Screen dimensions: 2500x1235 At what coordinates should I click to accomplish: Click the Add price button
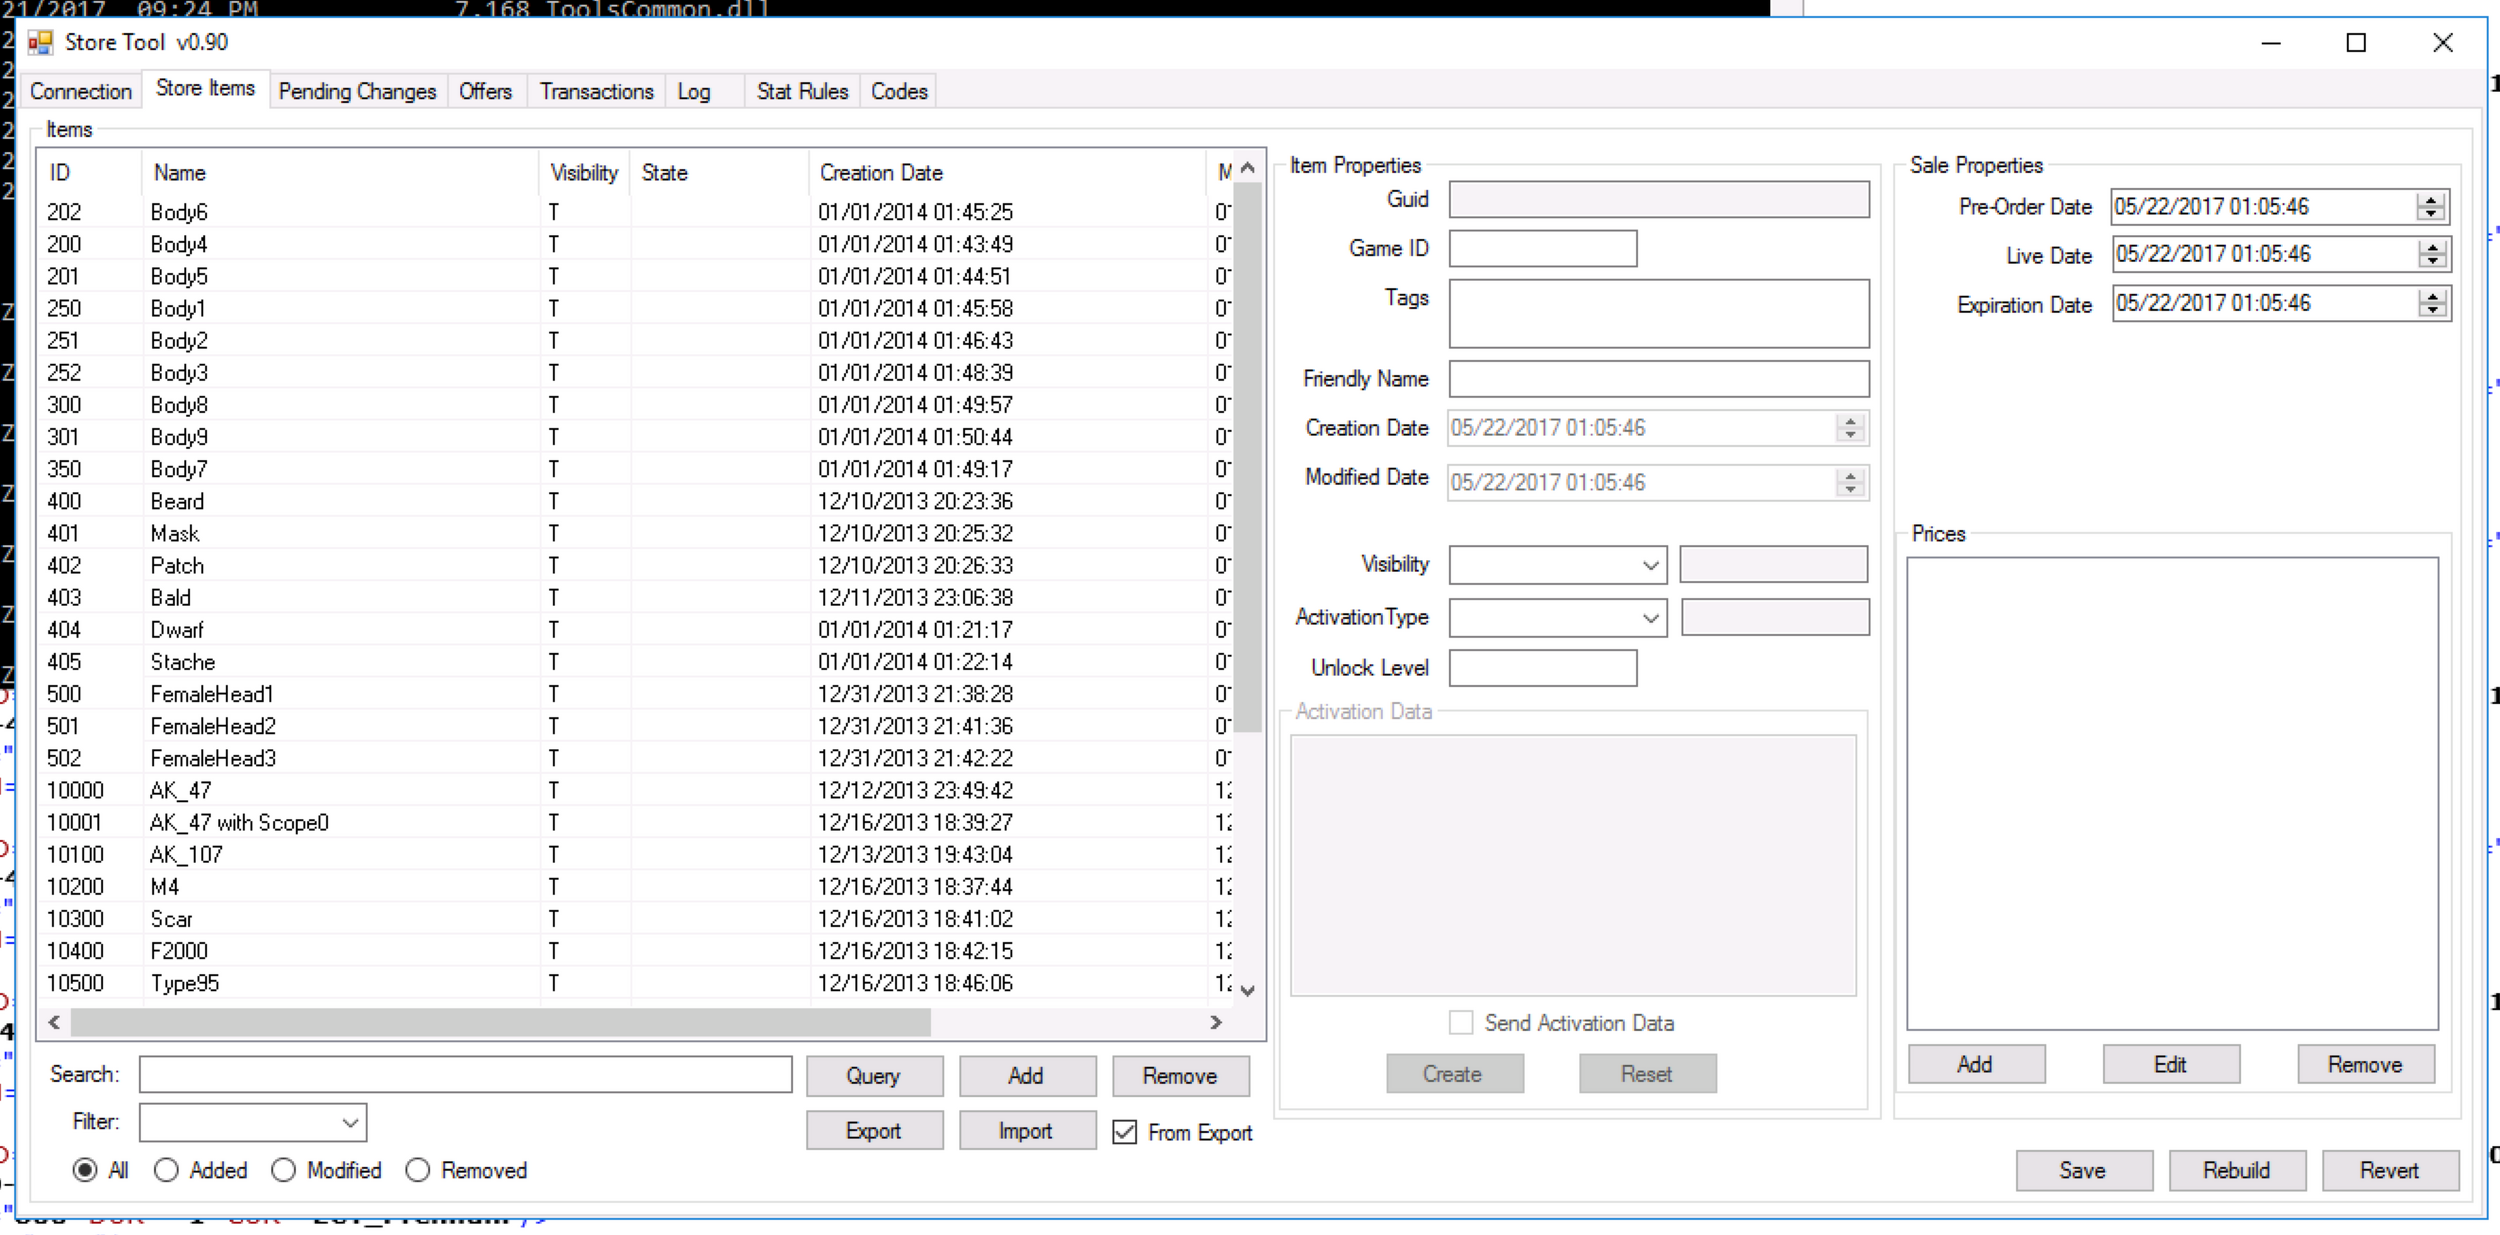coord(1976,1065)
